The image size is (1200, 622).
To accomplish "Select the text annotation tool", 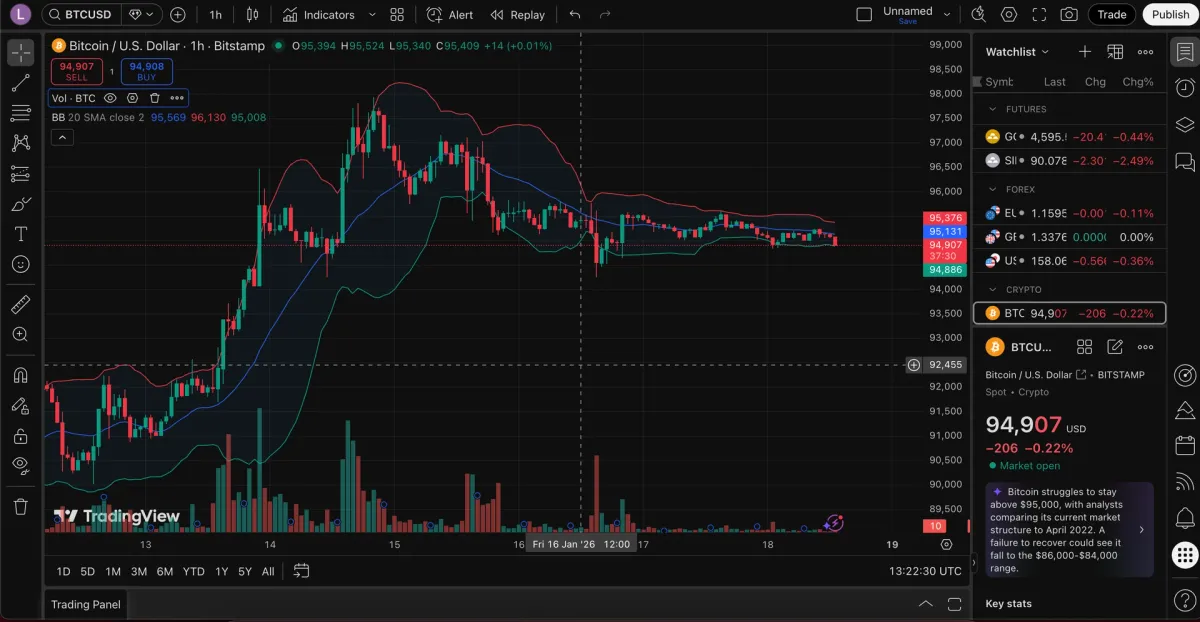I will pos(20,234).
